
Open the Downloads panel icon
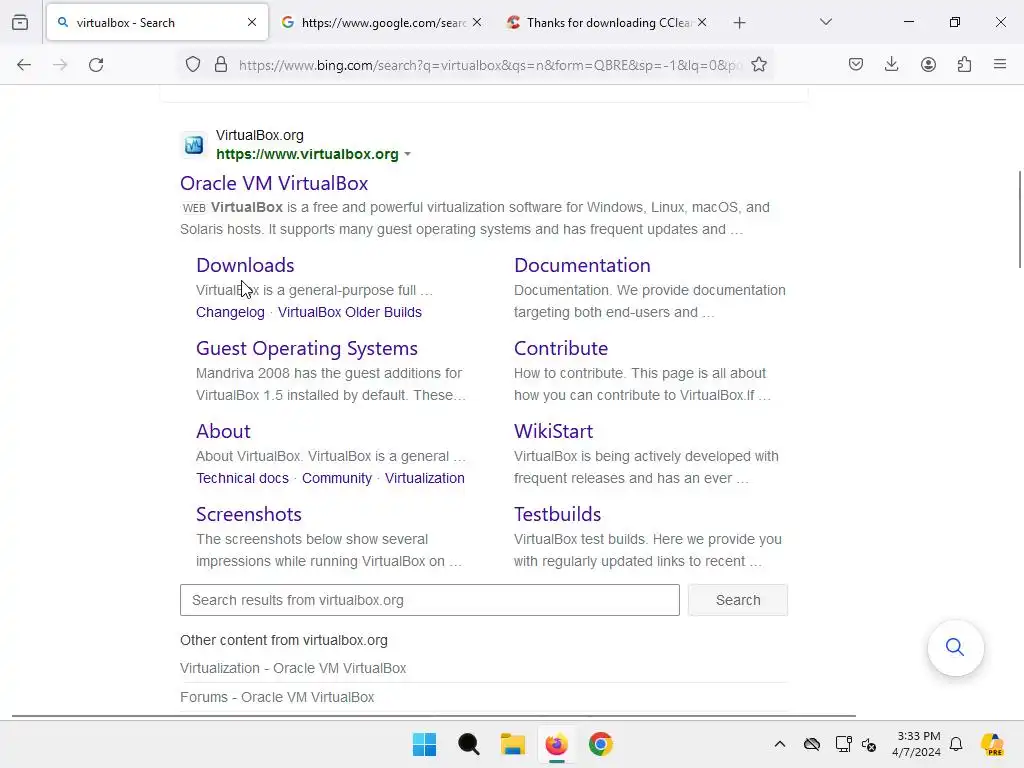[891, 65]
